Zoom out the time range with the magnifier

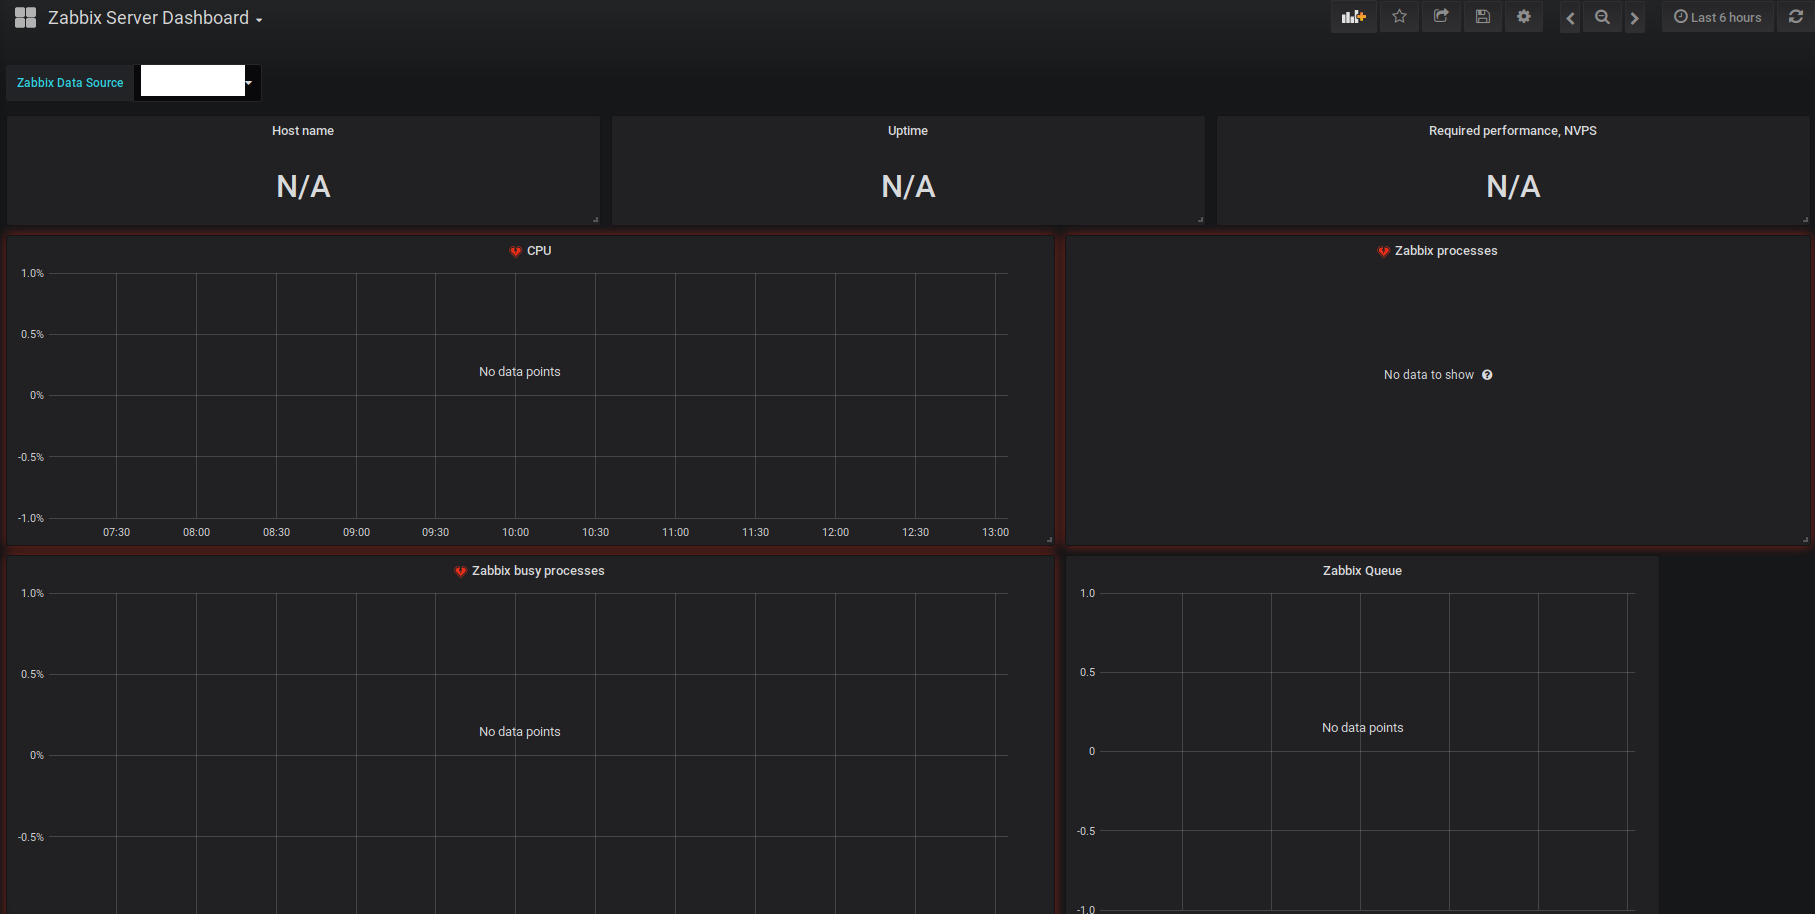click(x=1601, y=17)
